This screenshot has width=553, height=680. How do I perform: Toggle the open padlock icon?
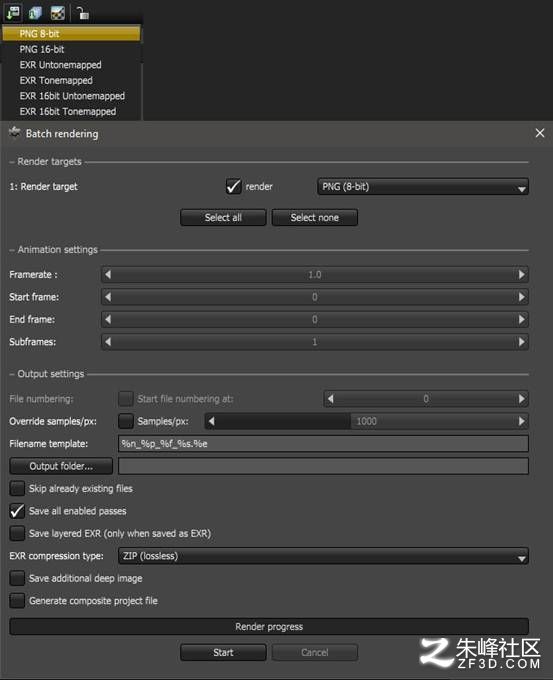tap(83, 13)
